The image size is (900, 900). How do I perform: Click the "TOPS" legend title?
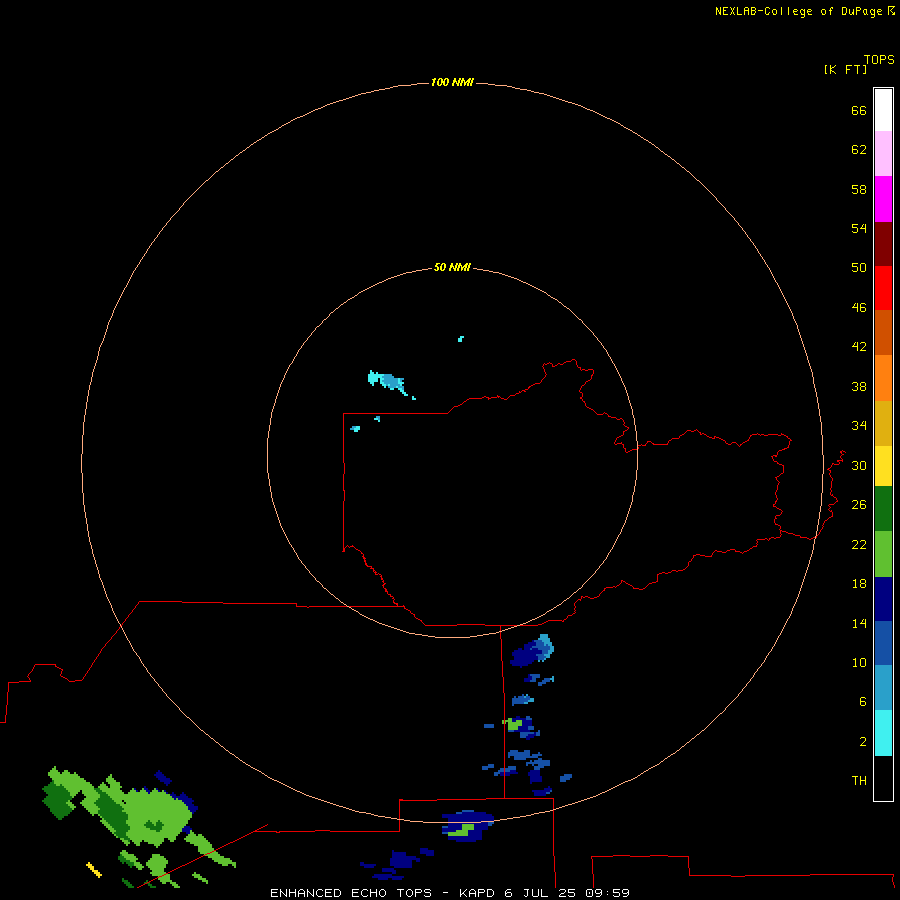(879, 60)
